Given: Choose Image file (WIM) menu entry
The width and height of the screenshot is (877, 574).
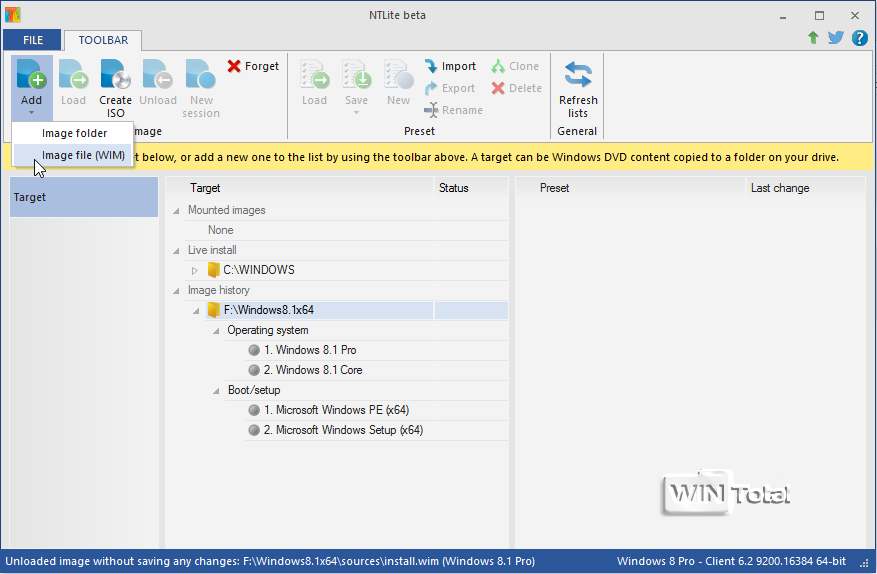Looking at the screenshot, I should point(73,155).
